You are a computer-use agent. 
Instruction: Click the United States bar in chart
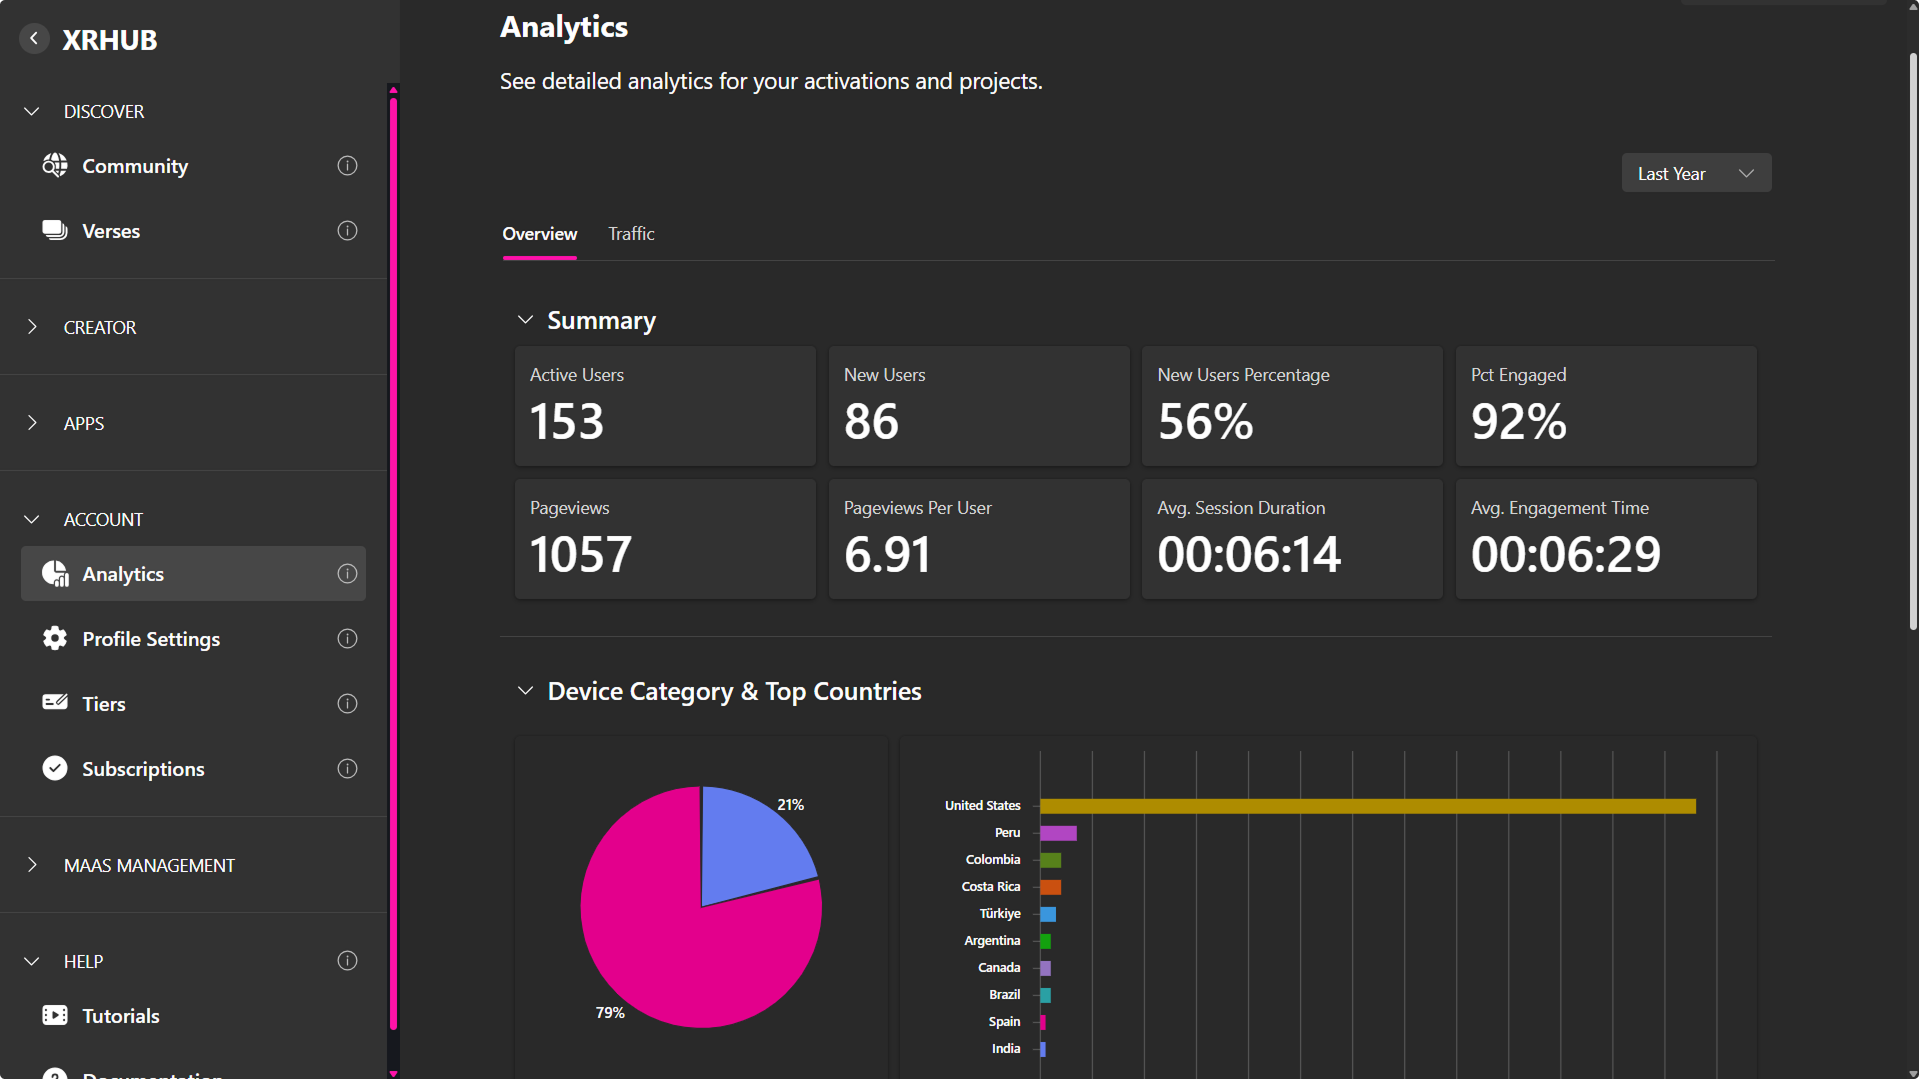pos(1367,806)
